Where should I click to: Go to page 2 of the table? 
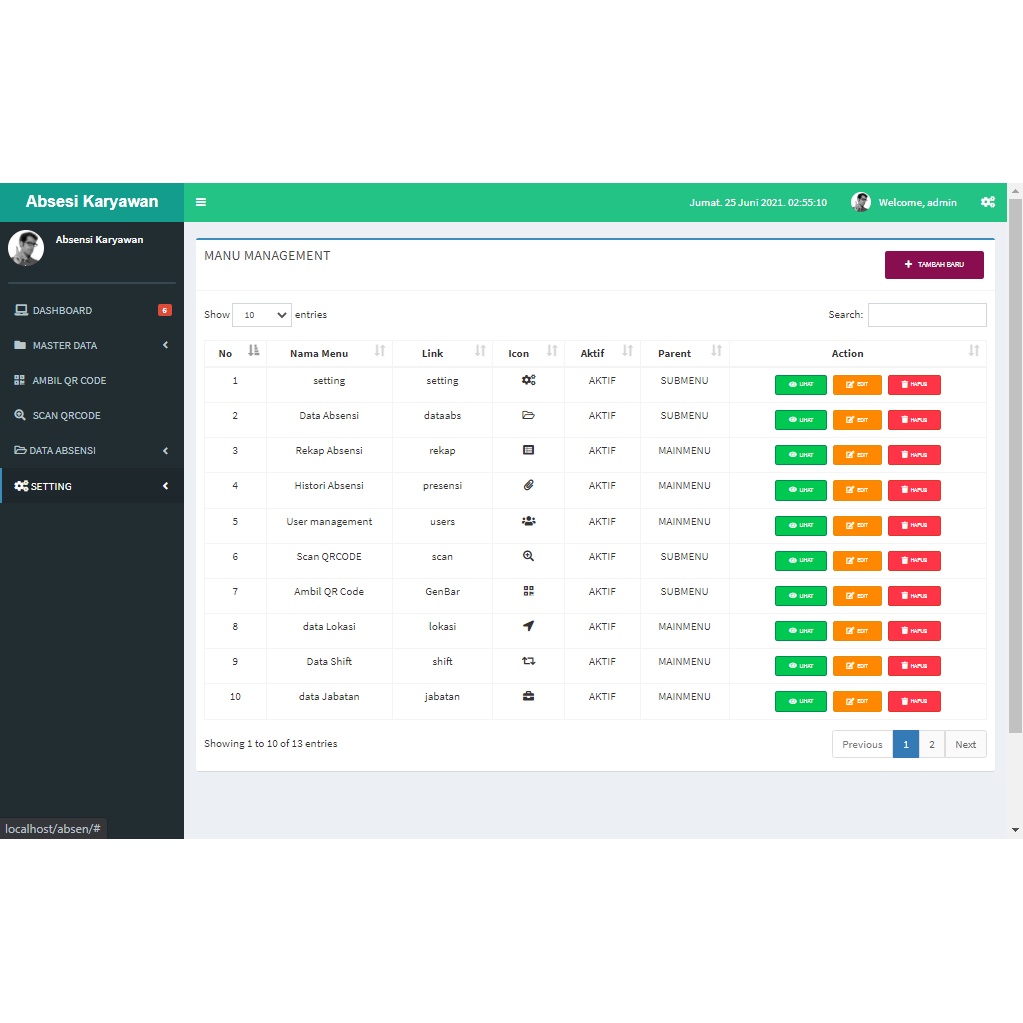click(x=931, y=744)
